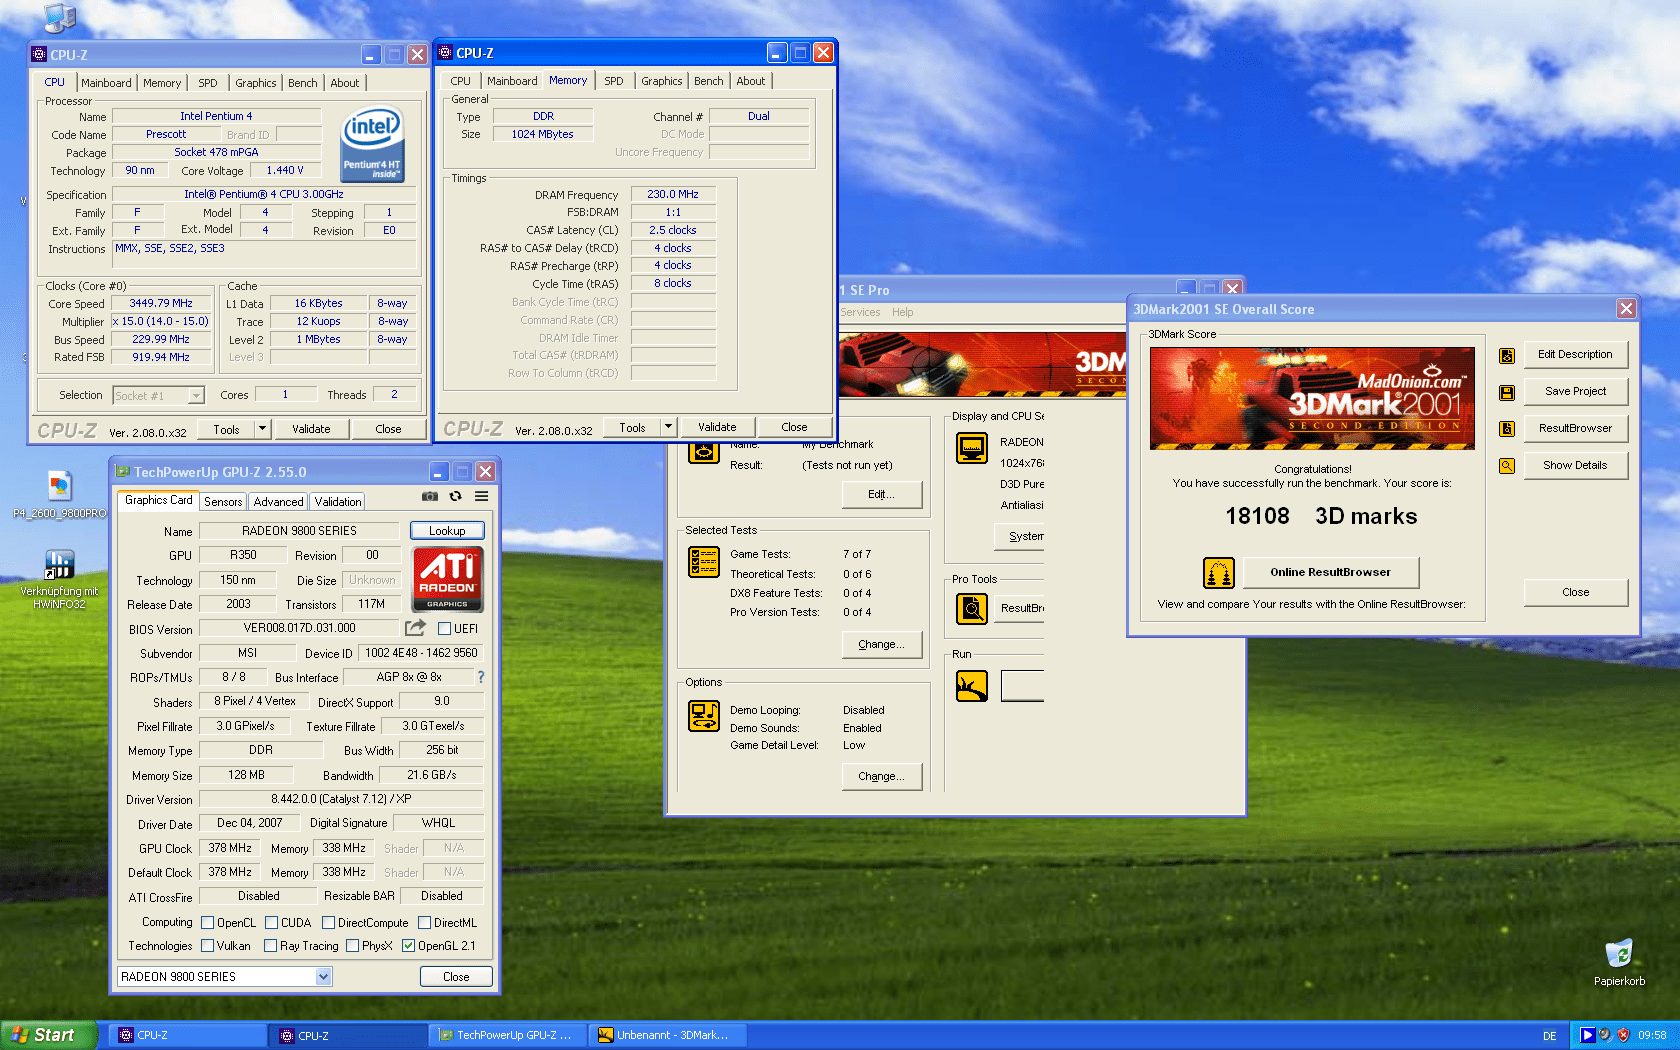Image resolution: width=1680 pixels, height=1050 pixels.
Task: Open the GPU-Z hamburger menu icon
Action: coord(481,496)
